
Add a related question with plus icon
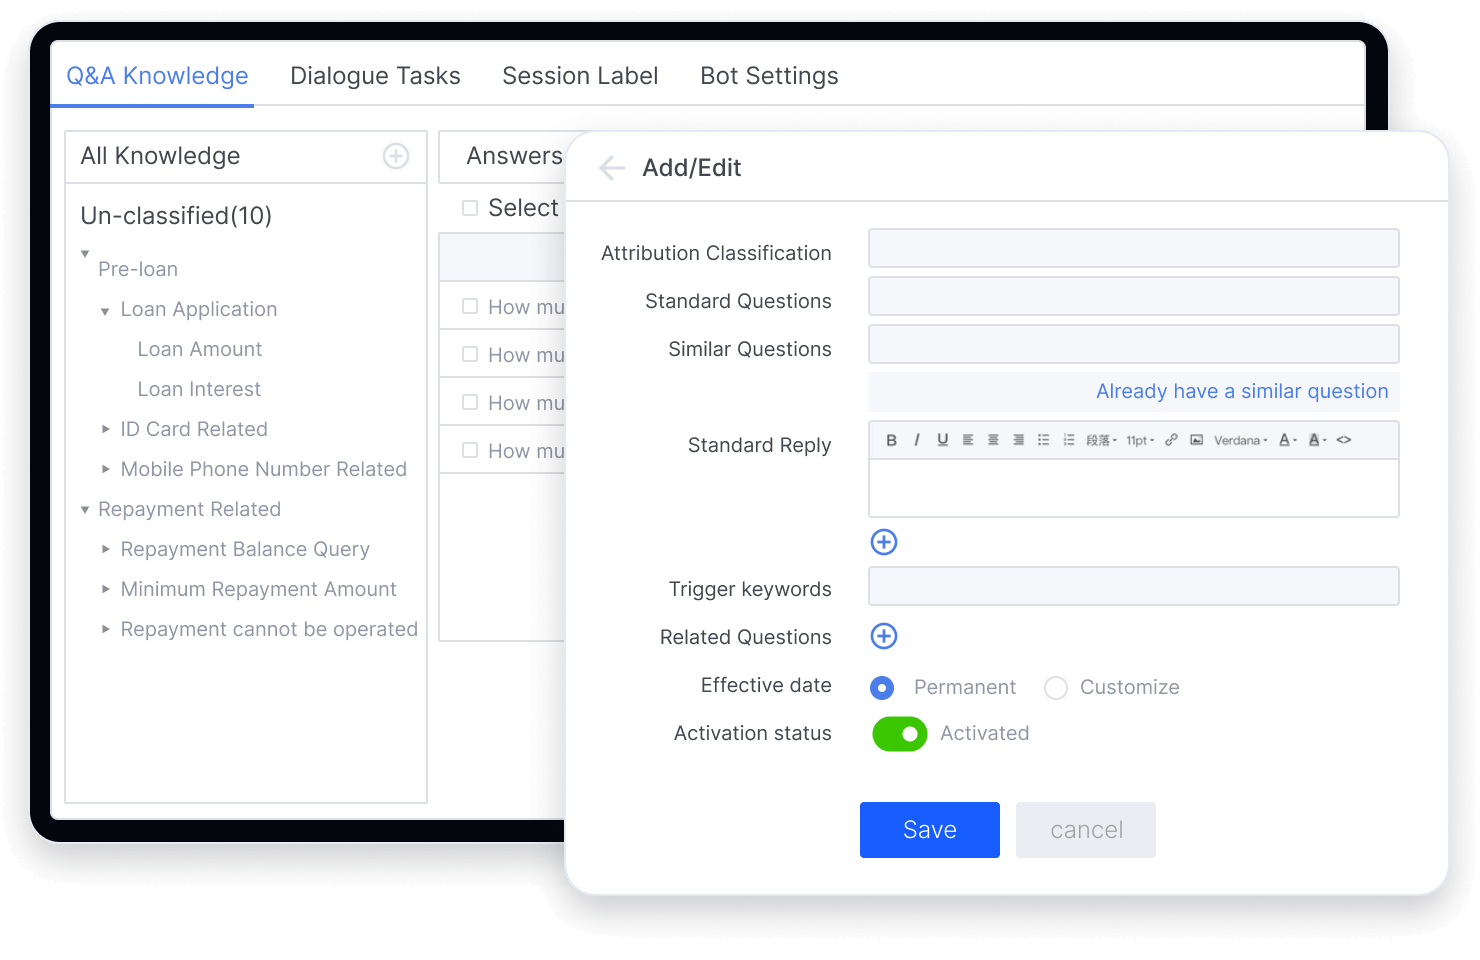coord(884,636)
